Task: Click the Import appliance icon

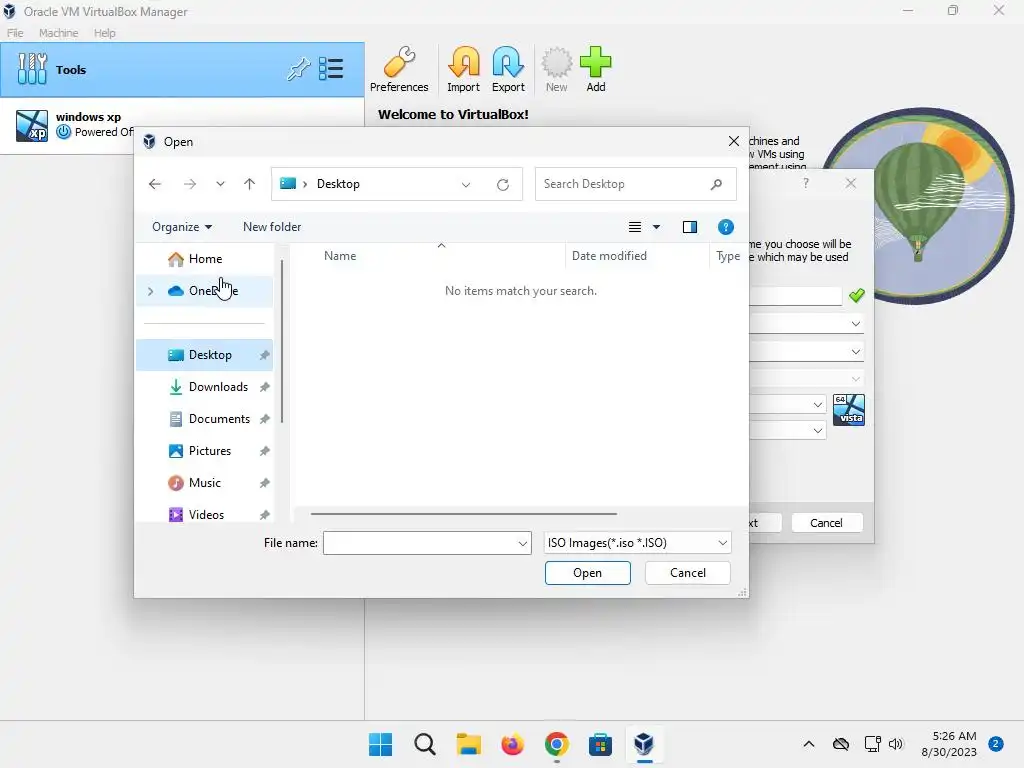Action: click(464, 69)
